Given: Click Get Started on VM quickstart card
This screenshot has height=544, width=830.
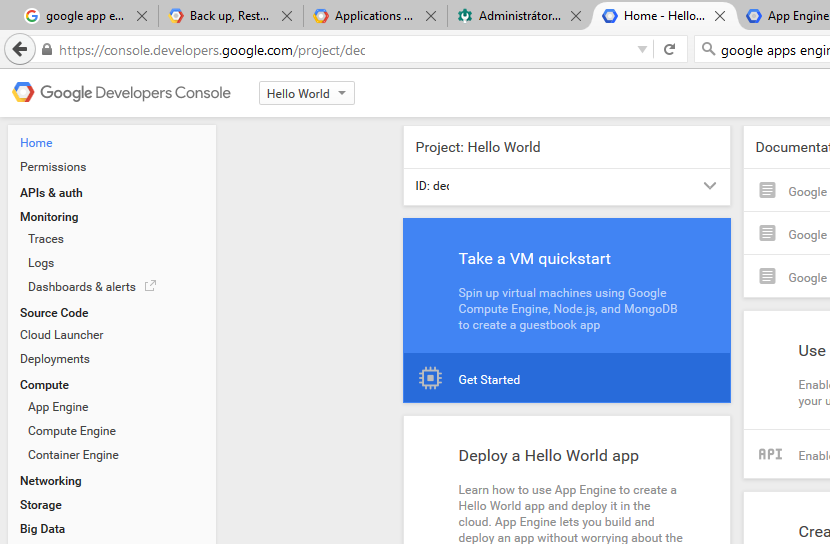Looking at the screenshot, I should [x=489, y=379].
